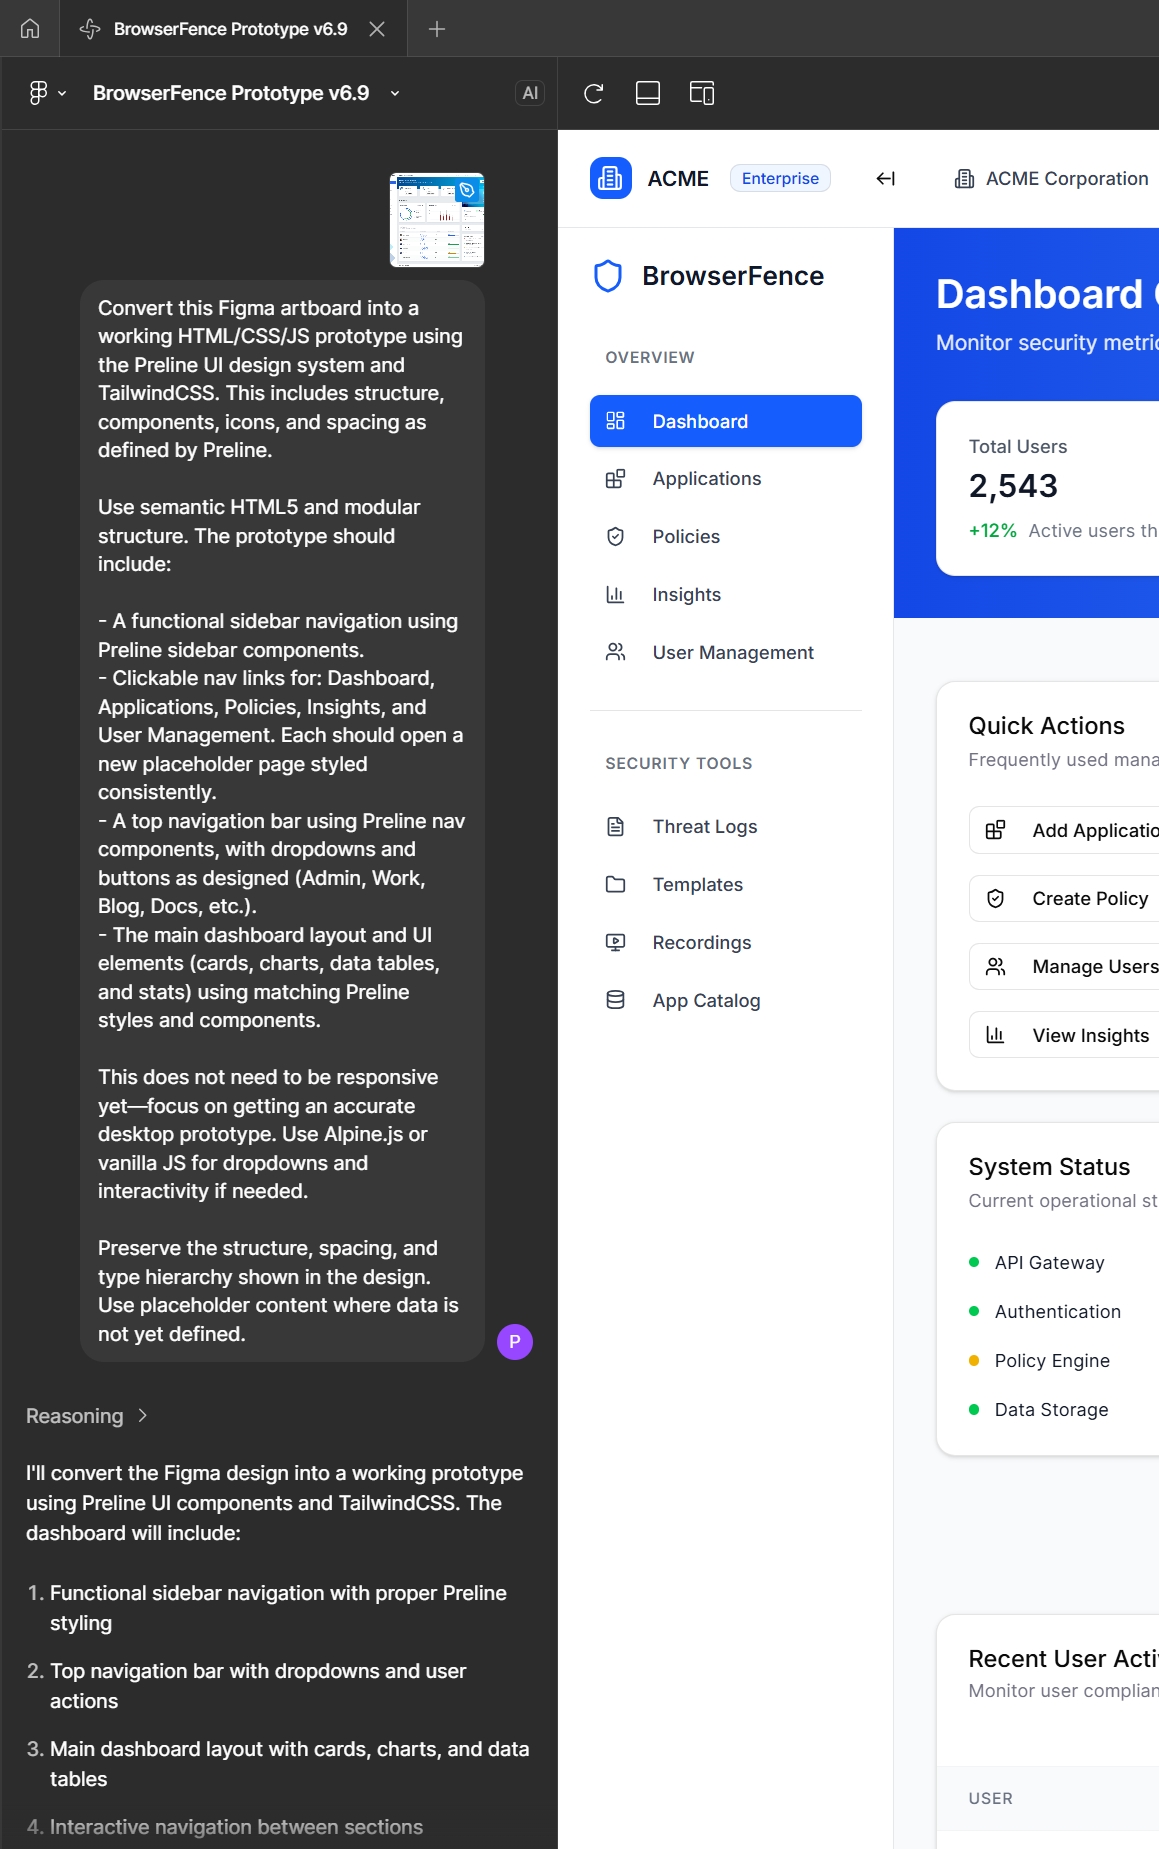1159x1849 pixels.
Task: Click the App Catalog database icon
Action: pos(616,1000)
